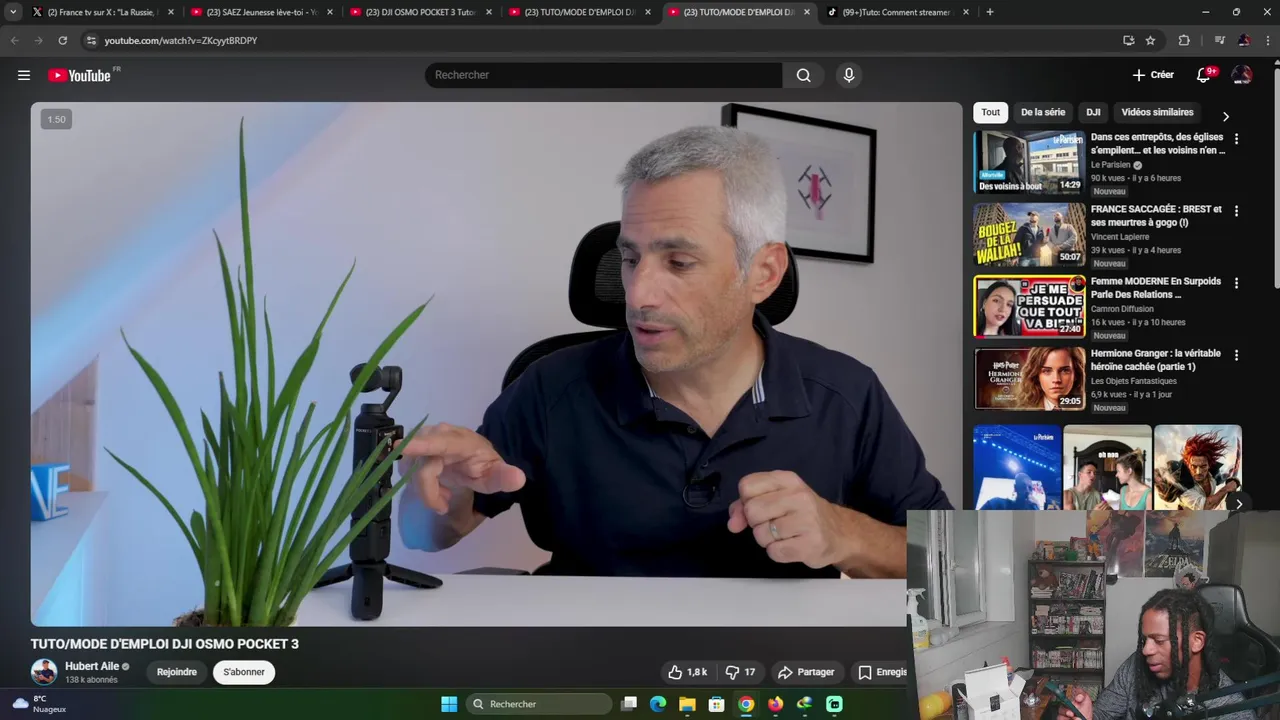Go back with the browser back arrow

pyautogui.click(x=14, y=40)
